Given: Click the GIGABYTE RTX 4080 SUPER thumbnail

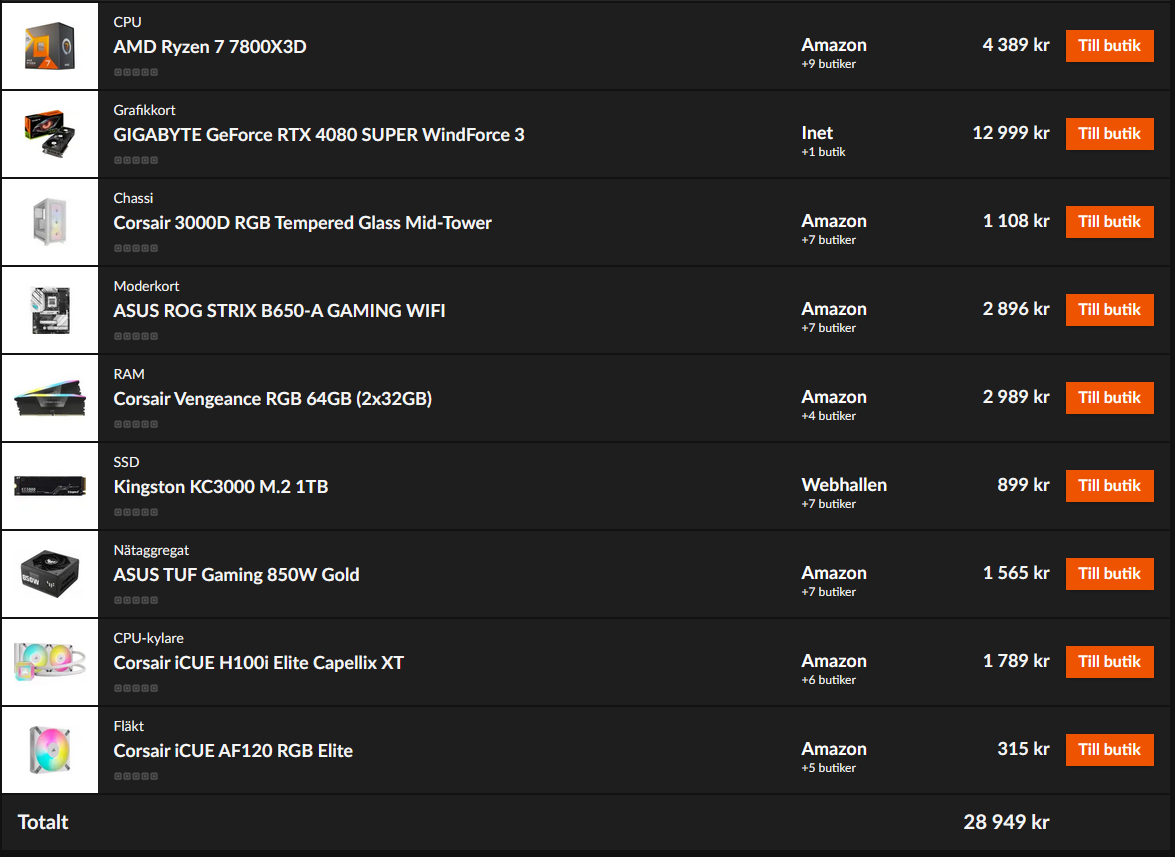Looking at the screenshot, I should 49,134.
